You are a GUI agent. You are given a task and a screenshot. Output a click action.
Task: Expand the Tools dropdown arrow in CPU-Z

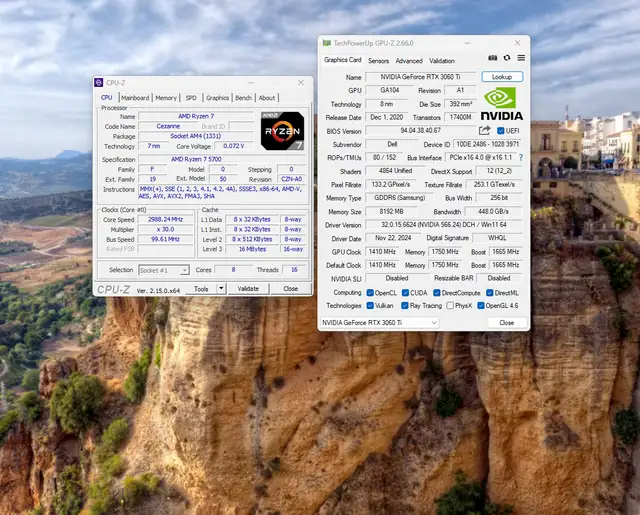(x=221, y=289)
